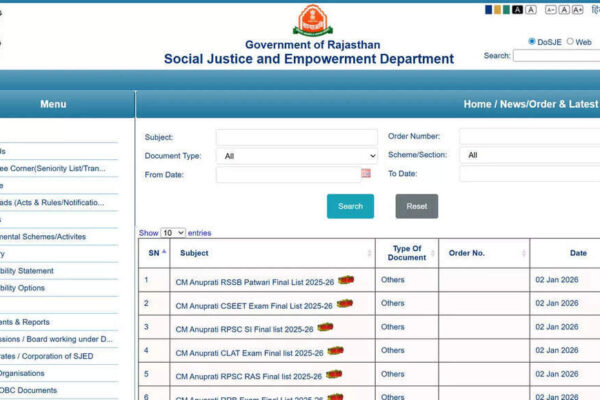Click new badge beside CLAT Exam entry
Screen dimensions: 600x400
335,351
